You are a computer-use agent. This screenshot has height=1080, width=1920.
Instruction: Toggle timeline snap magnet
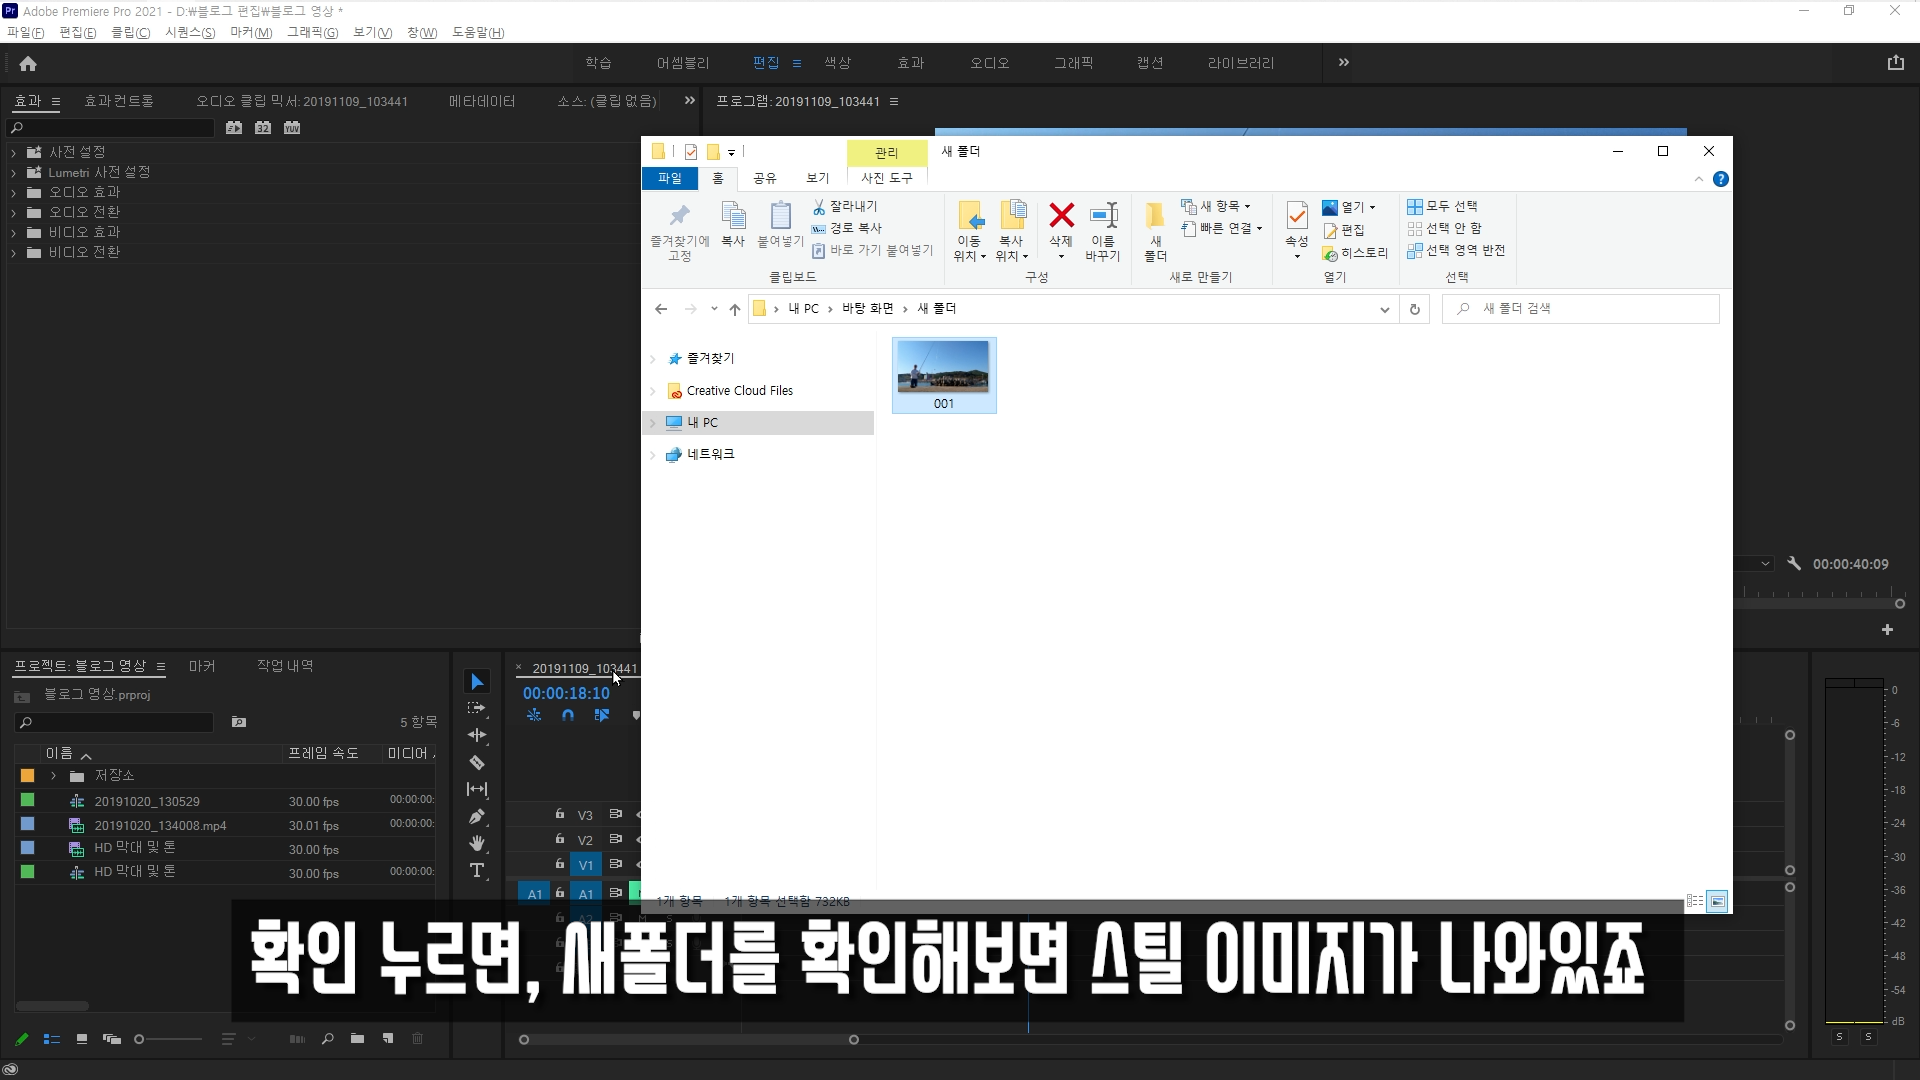pos(568,716)
